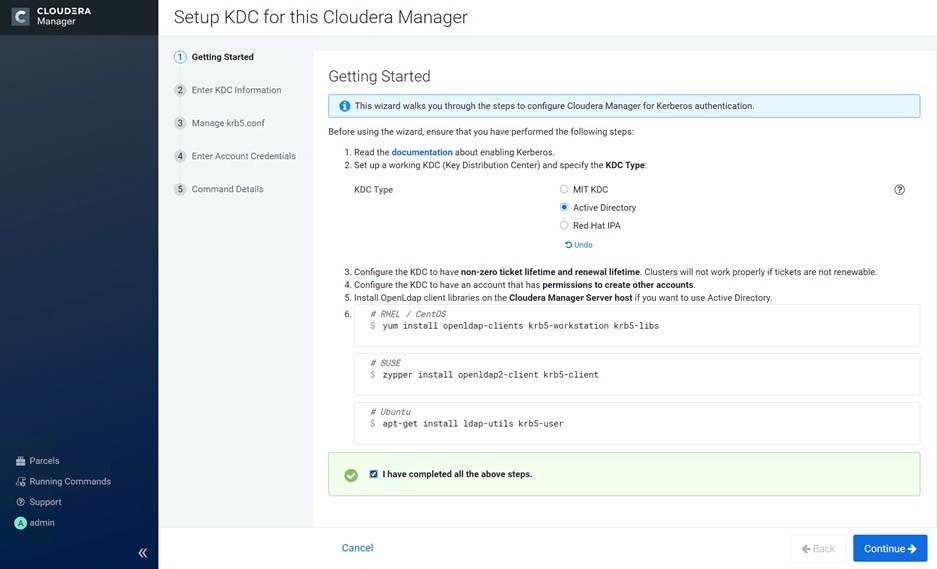Click the blue info icon in banner
This screenshot has width=937, height=569.
(x=344, y=106)
